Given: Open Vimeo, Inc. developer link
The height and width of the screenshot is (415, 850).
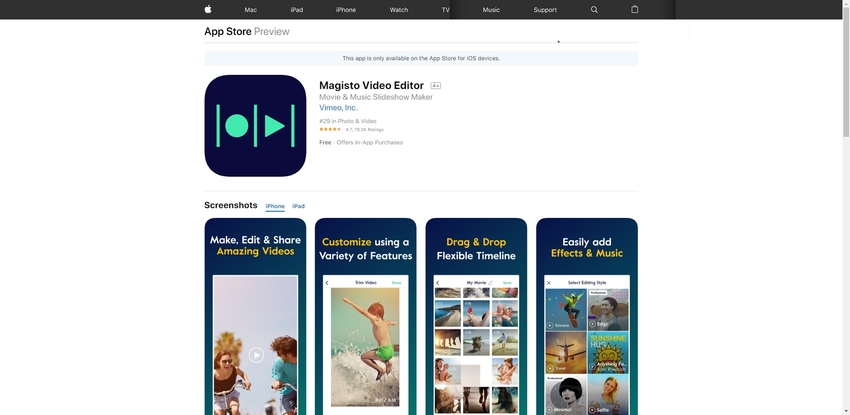Looking at the screenshot, I should (x=338, y=108).
